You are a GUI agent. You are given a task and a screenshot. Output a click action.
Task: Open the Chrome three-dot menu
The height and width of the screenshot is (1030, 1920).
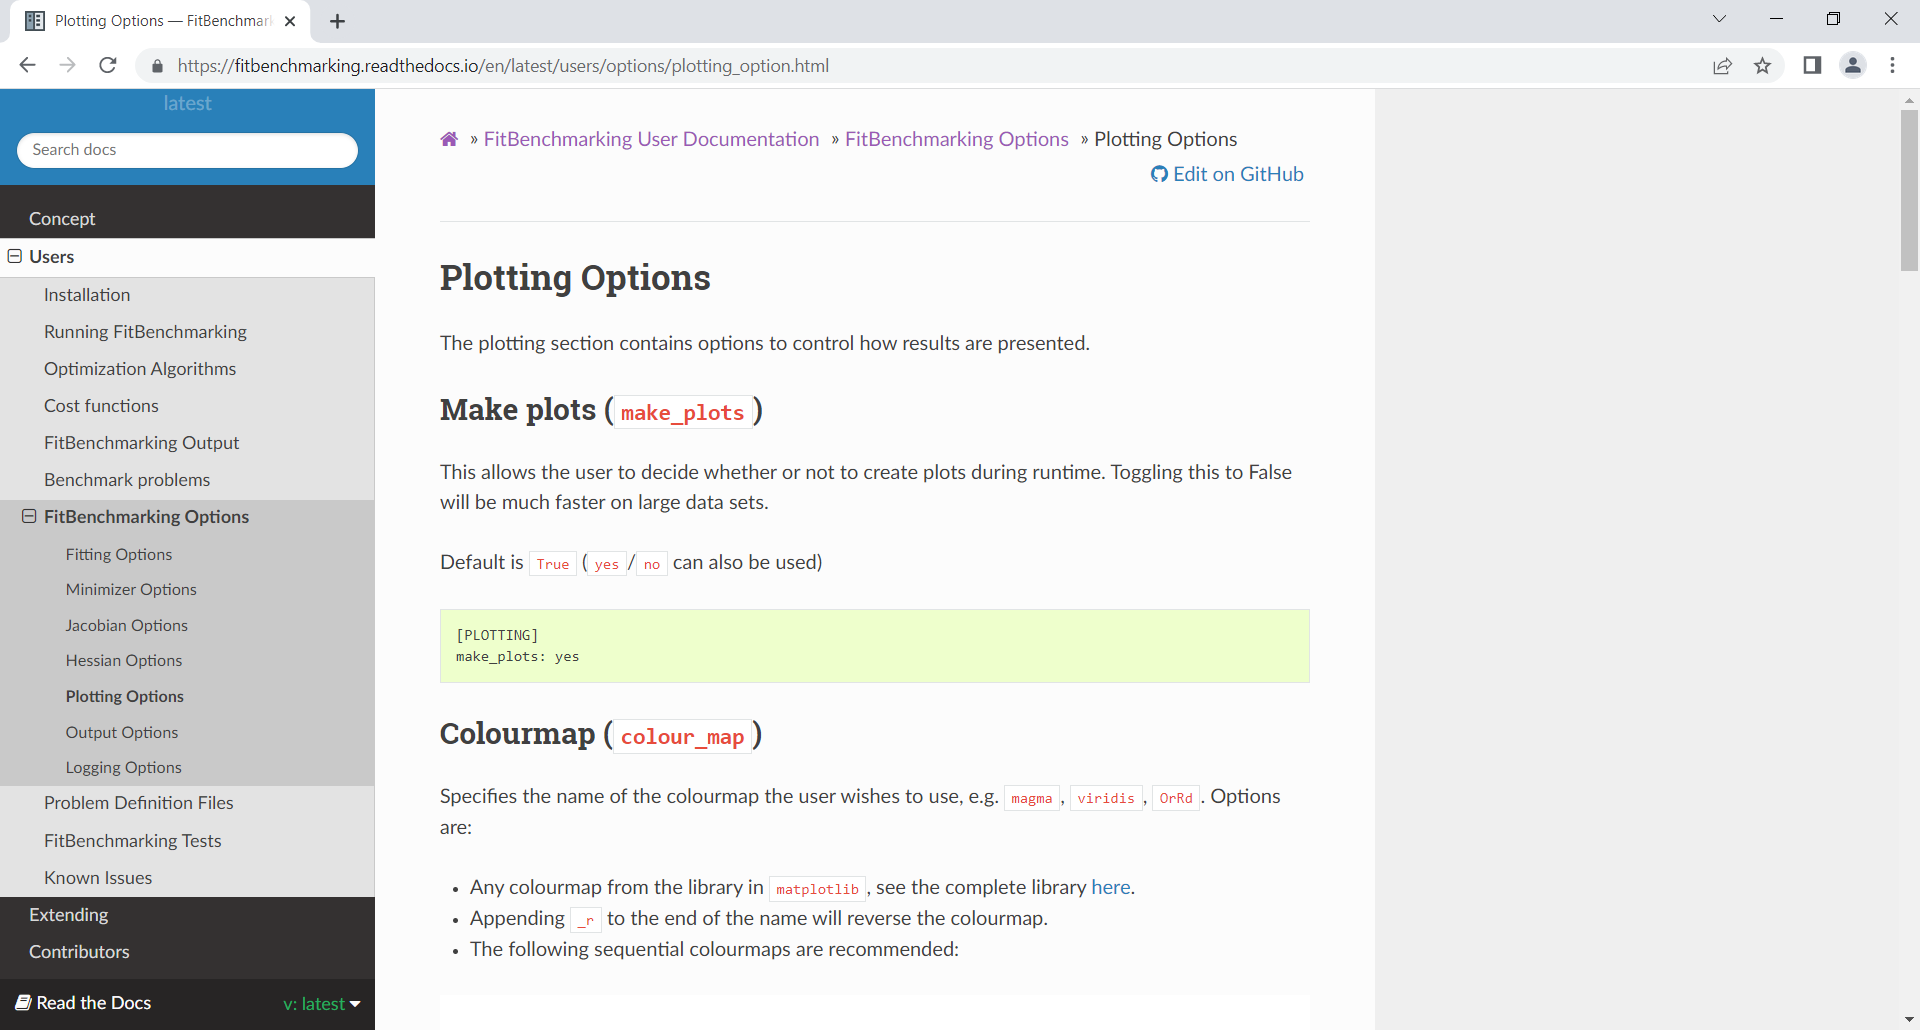pyautogui.click(x=1892, y=65)
